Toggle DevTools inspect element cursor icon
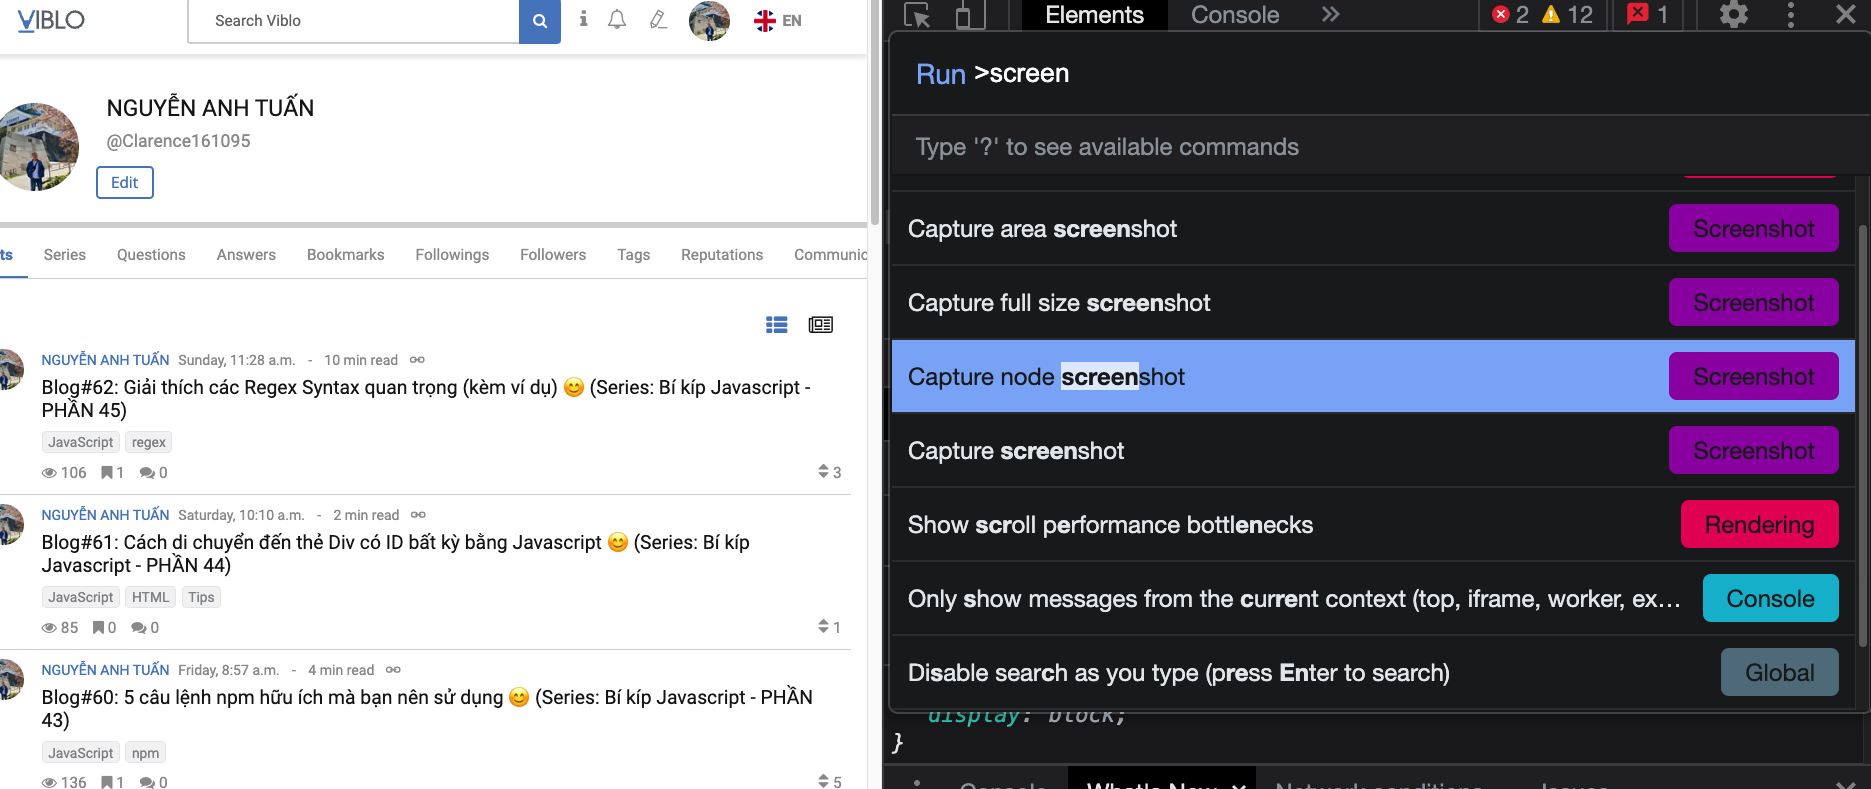The width and height of the screenshot is (1871, 789). (x=917, y=15)
